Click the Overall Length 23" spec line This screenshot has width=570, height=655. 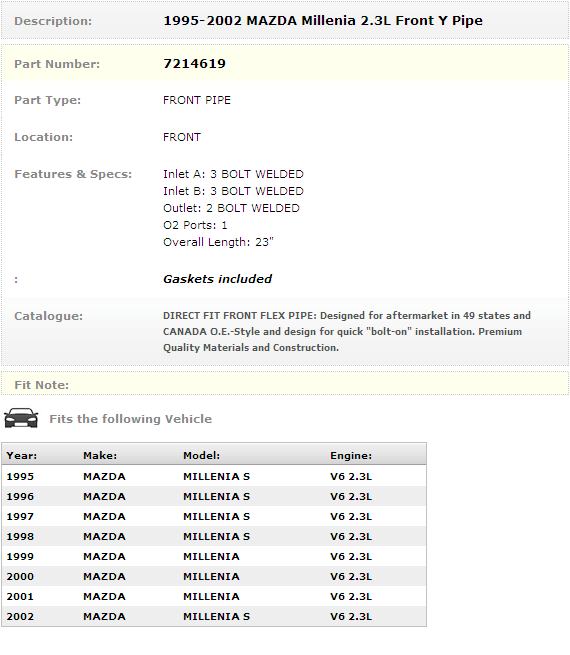218,242
